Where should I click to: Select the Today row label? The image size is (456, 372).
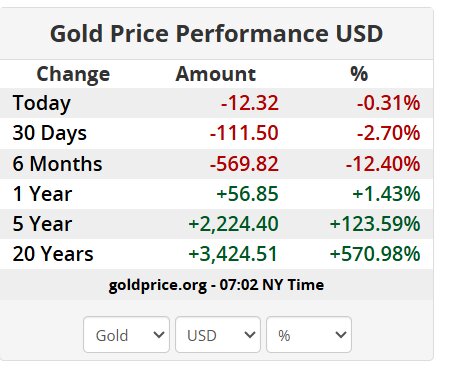point(42,103)
